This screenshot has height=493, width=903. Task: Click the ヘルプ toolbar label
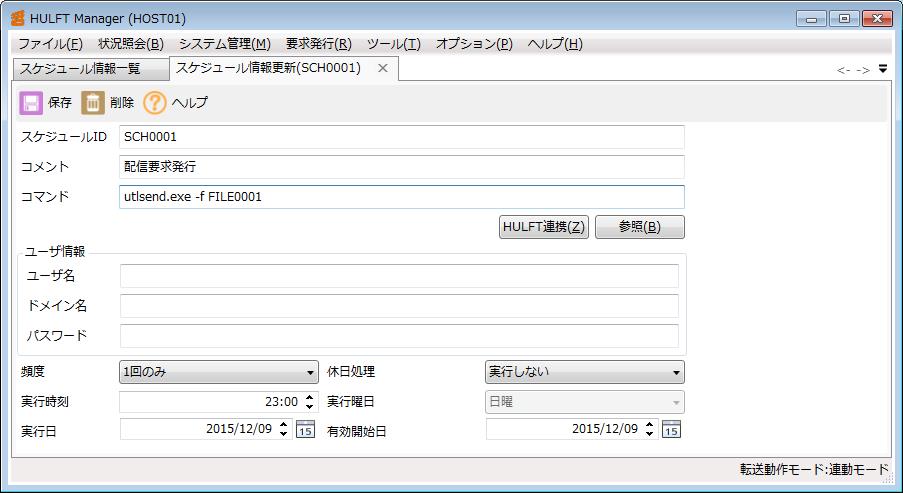[189, 103]
